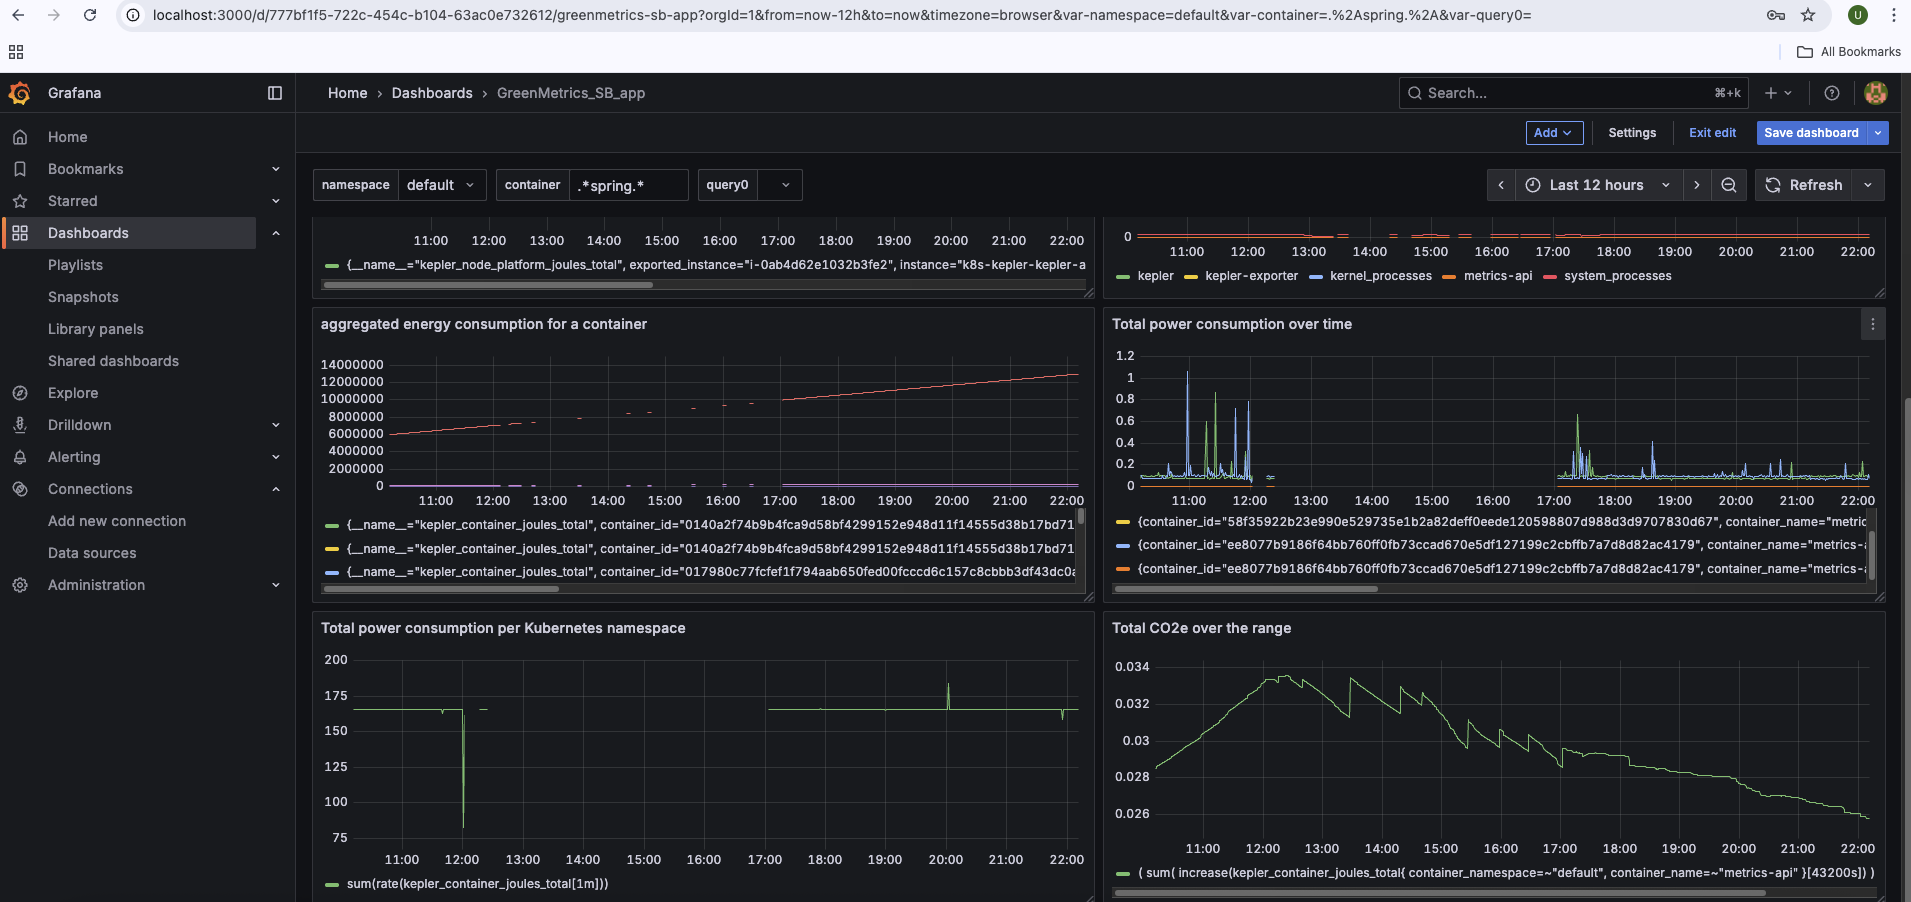Image resolution: width=1911 pixels, height=902 pixels.
Task: Shift time range forward with right arrow
Action: (x=1696, y=185)
